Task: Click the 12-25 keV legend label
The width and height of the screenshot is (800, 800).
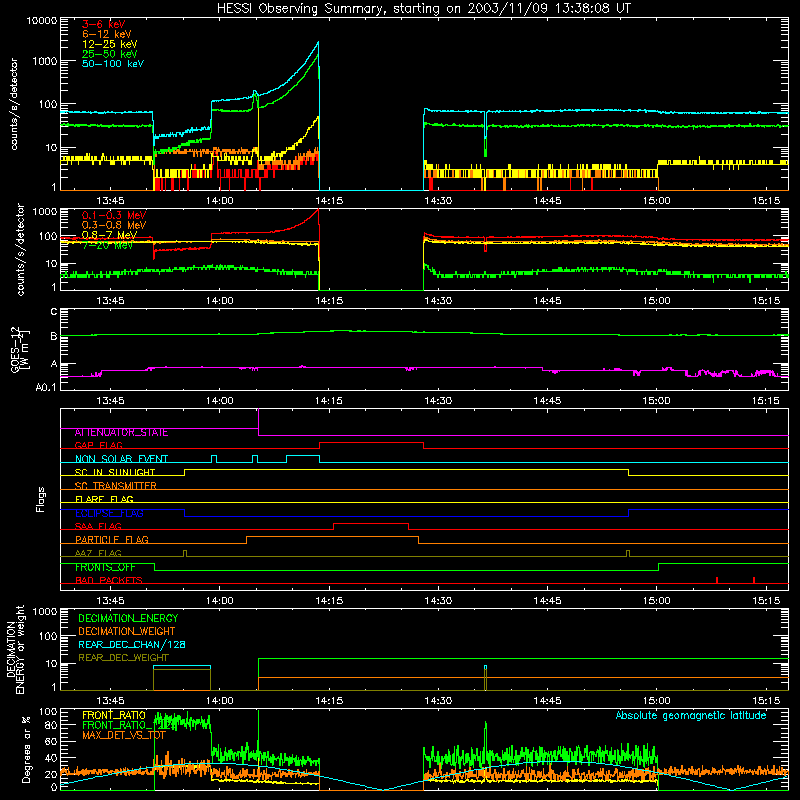Action: (109, 44)
